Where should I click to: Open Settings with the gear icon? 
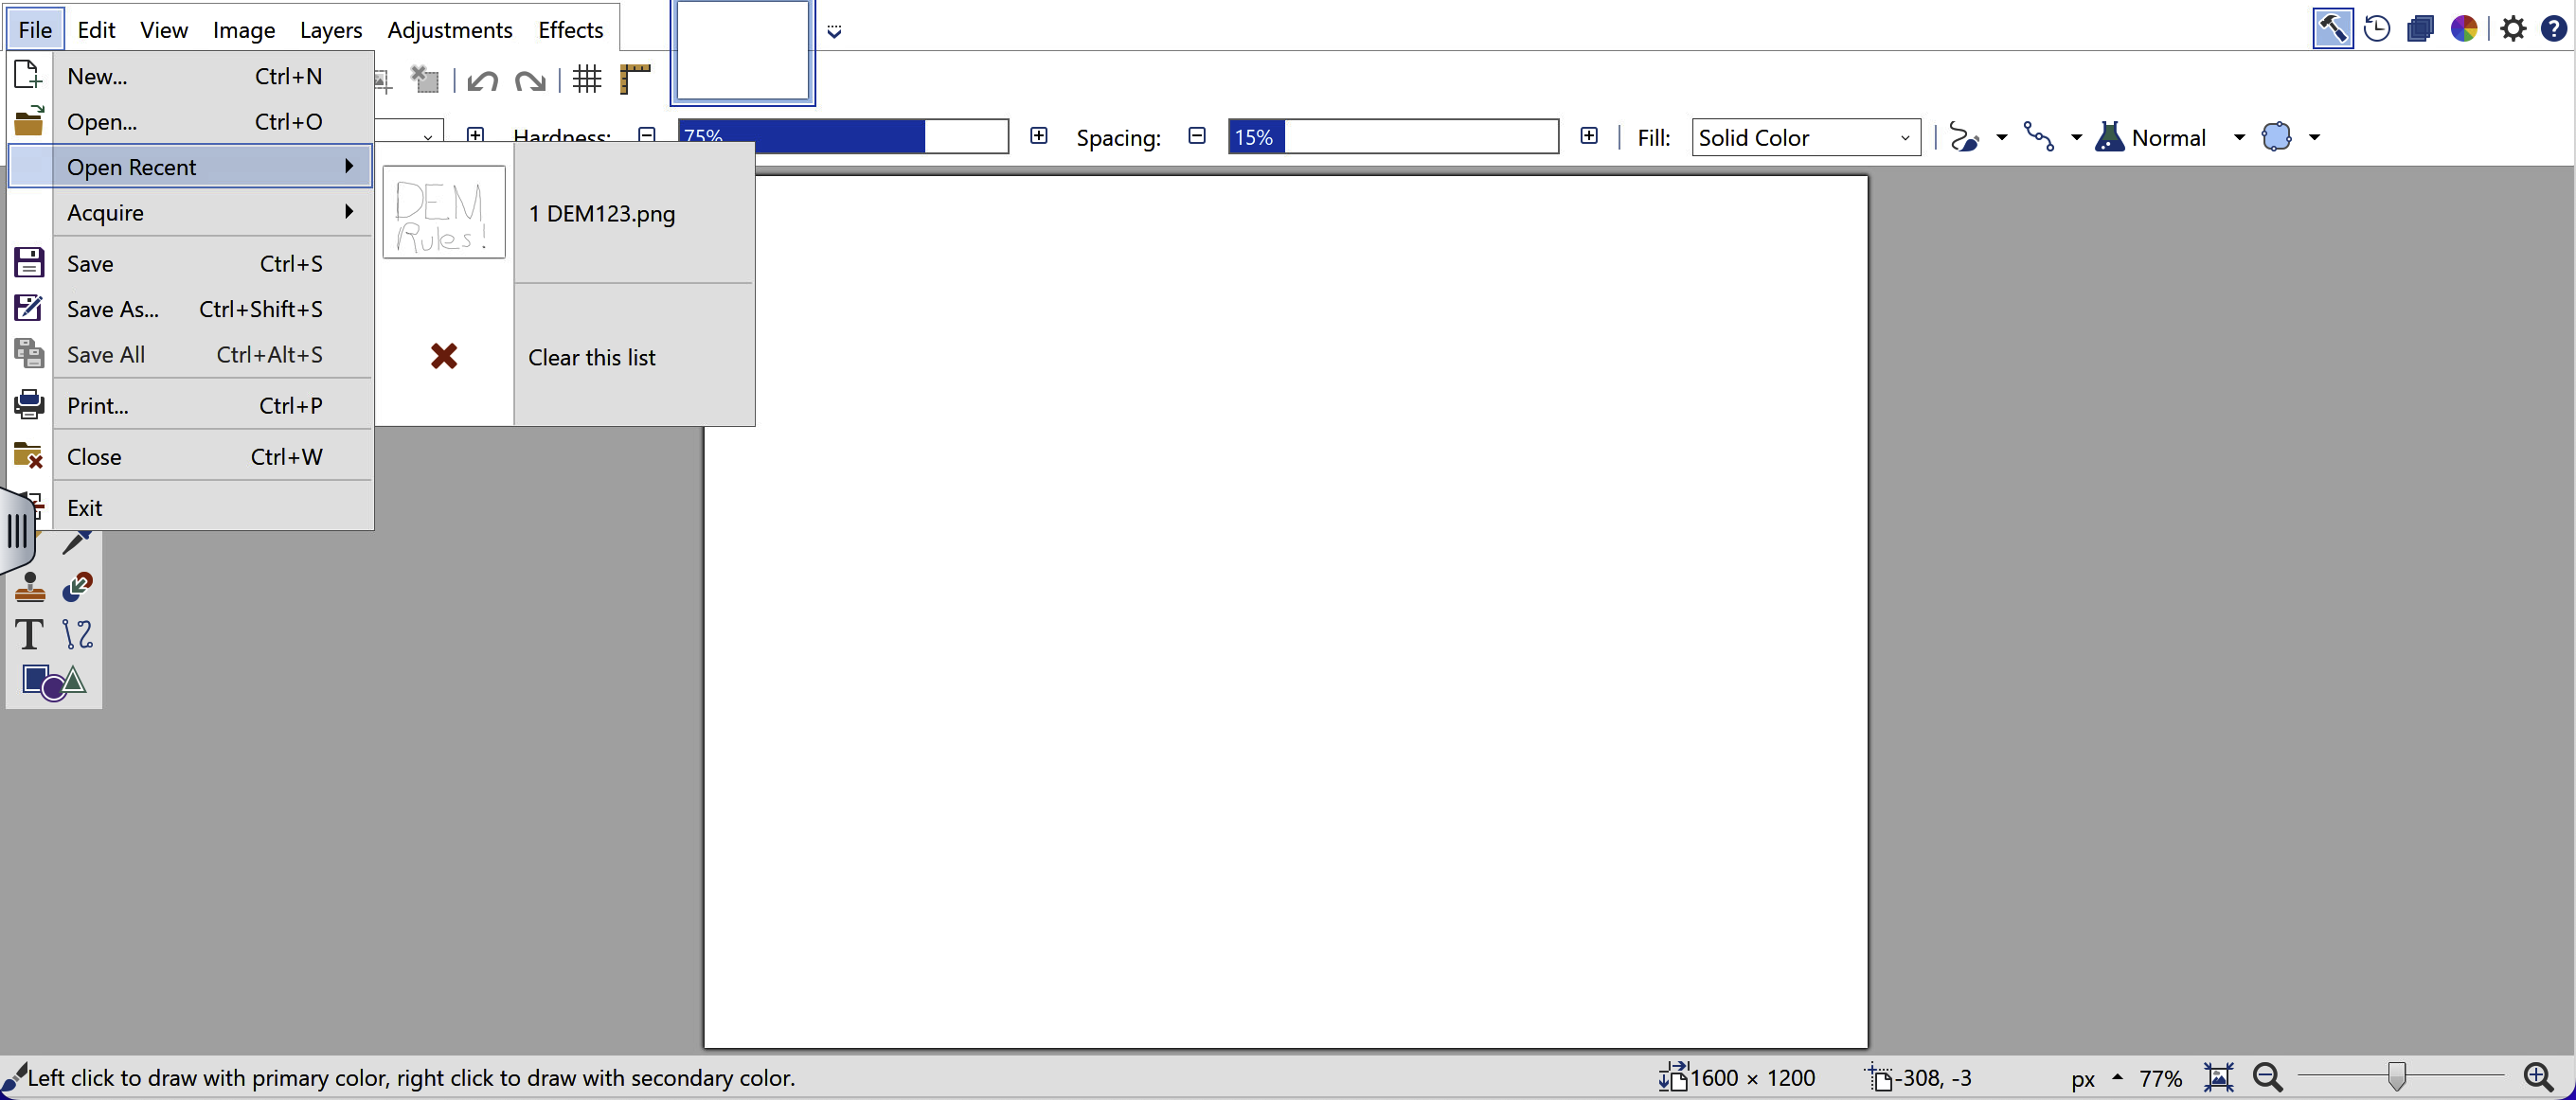click(2512, 28)
